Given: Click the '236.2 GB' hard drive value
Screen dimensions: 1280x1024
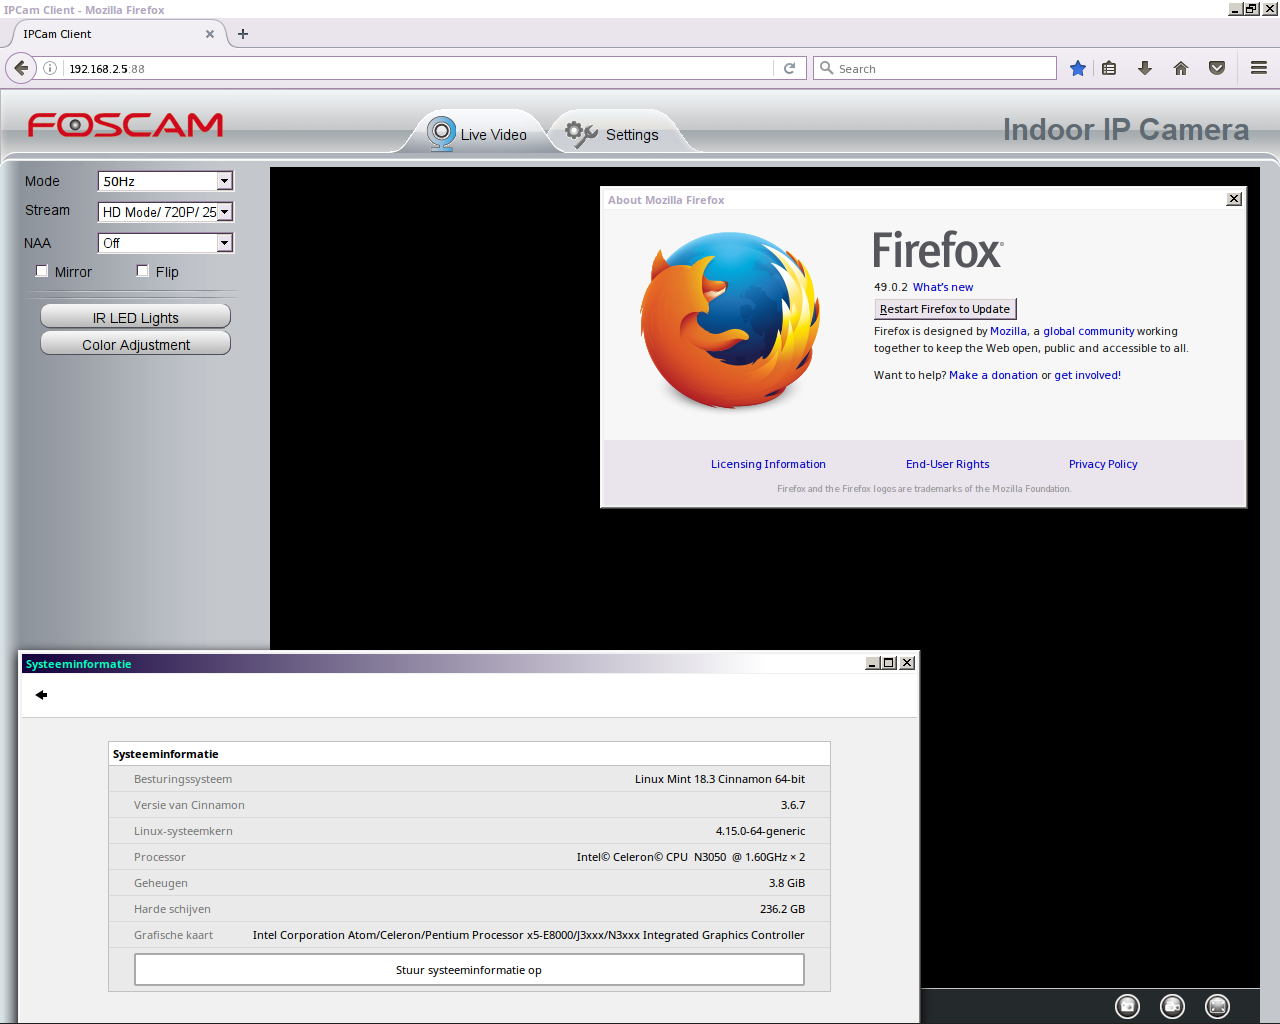Looking at the screenshot, I should pos(782,909).
